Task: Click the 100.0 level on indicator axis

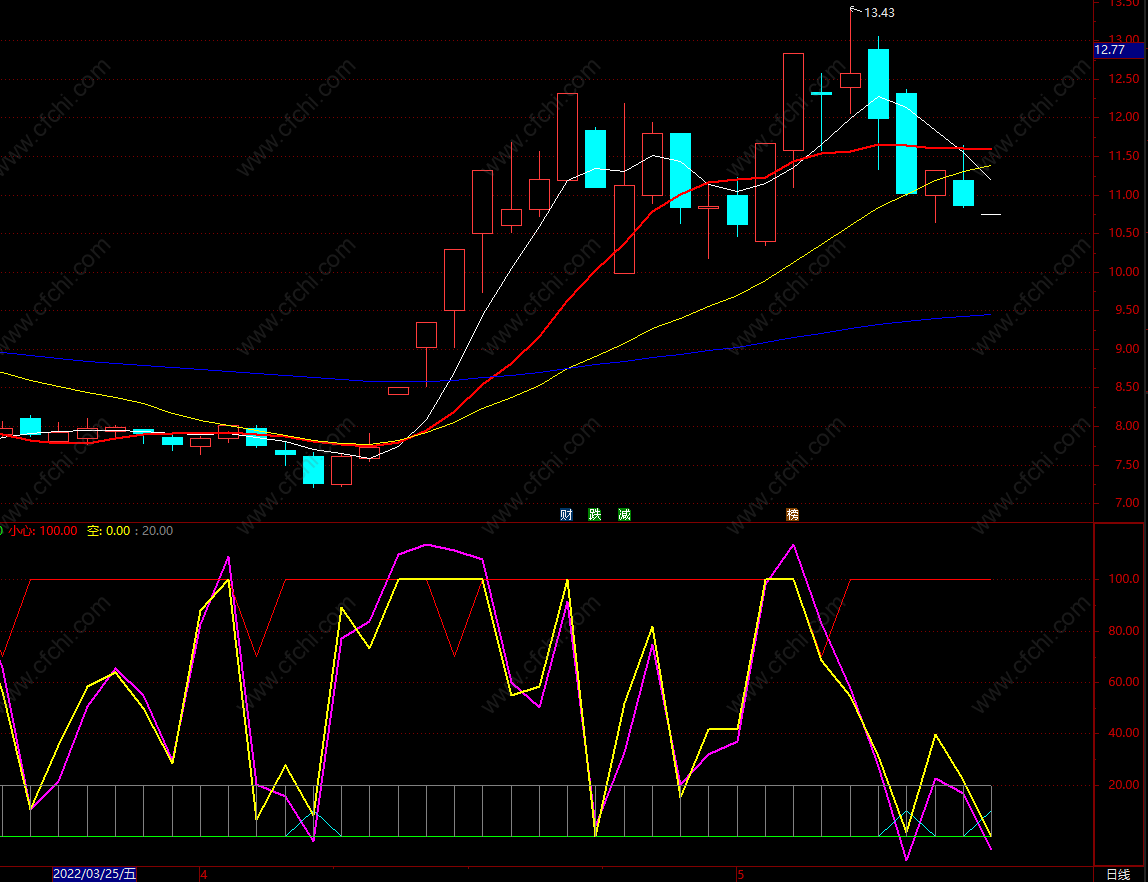Action: tap(1123, 579)
